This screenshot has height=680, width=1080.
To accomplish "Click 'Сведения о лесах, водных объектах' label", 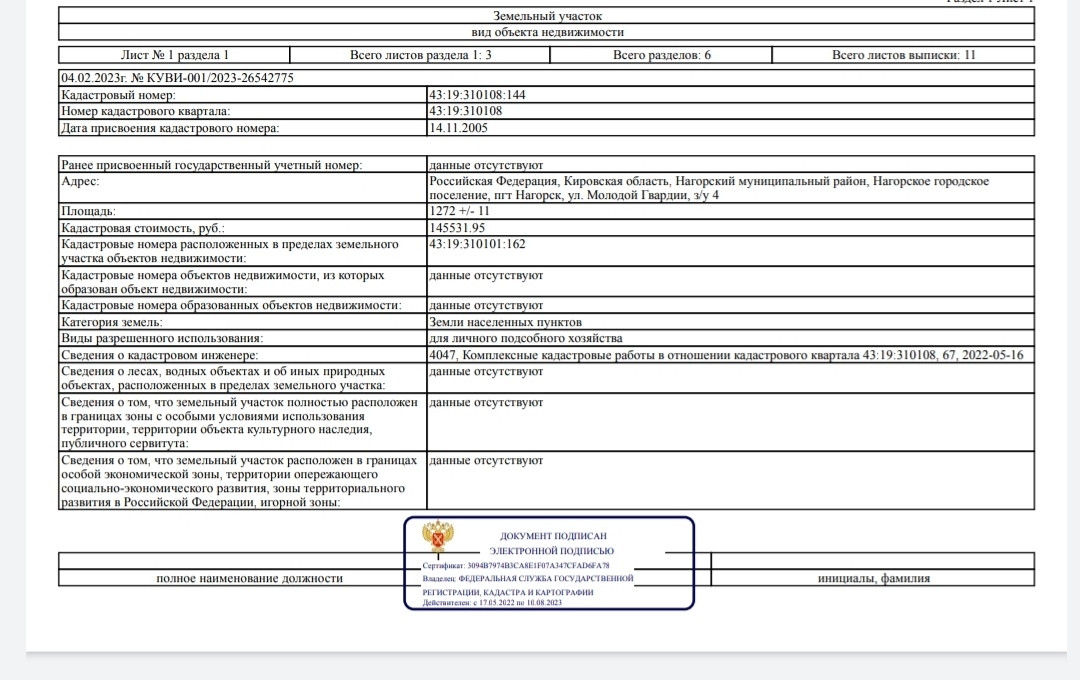I will pyautogui.click(x=223, y=378).
